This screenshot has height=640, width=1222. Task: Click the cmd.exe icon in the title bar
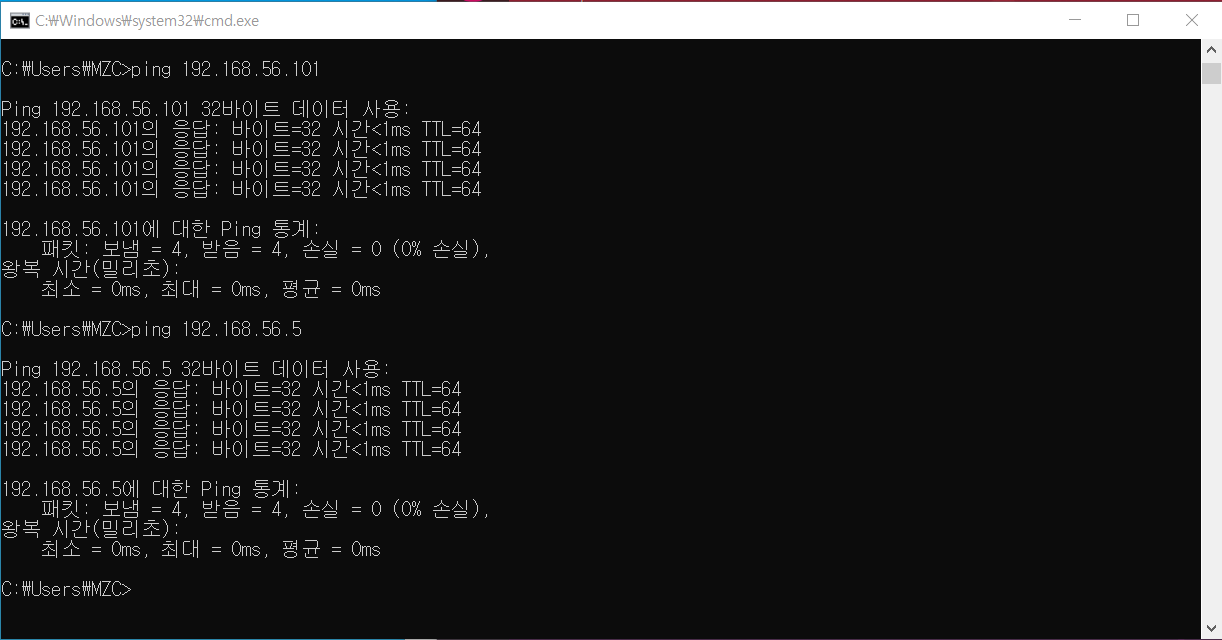coord(19,20)
